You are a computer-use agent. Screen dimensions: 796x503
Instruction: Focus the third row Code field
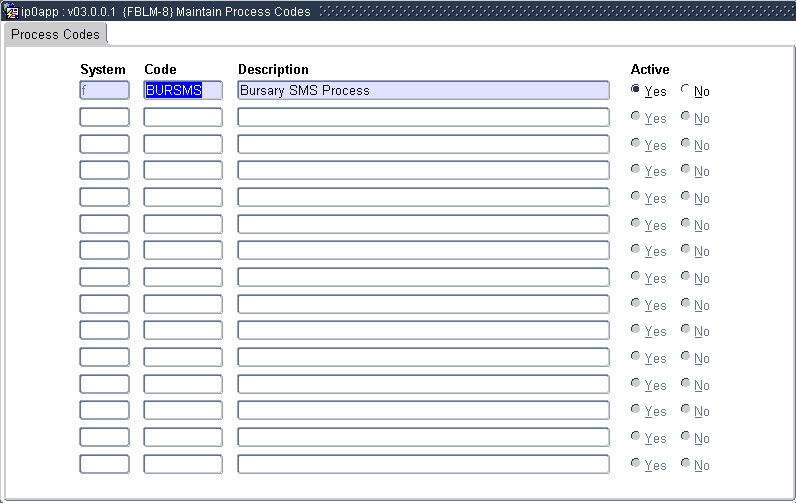point(182,144)
